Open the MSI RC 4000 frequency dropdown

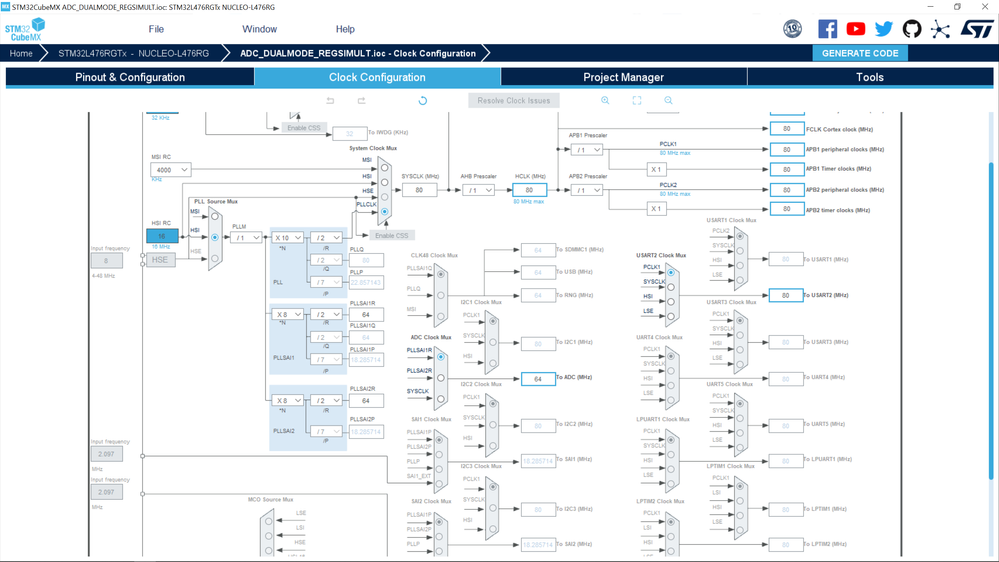tap(170, 169)
